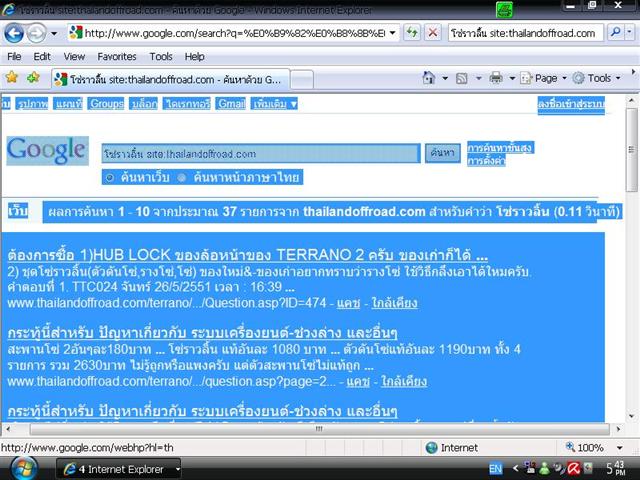Click the Google search query input field
This screenshot has width=640, height=480.
pyautogui.click(x=260, y=153)
